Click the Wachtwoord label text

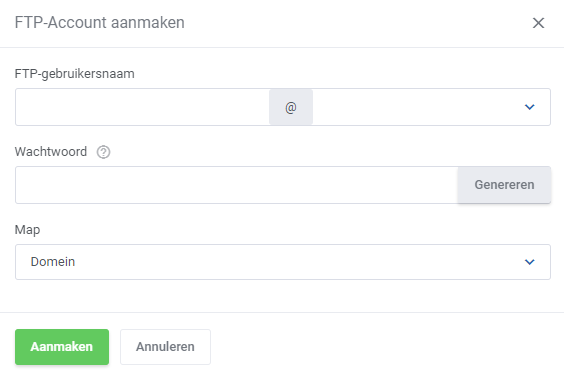[51, 152]
